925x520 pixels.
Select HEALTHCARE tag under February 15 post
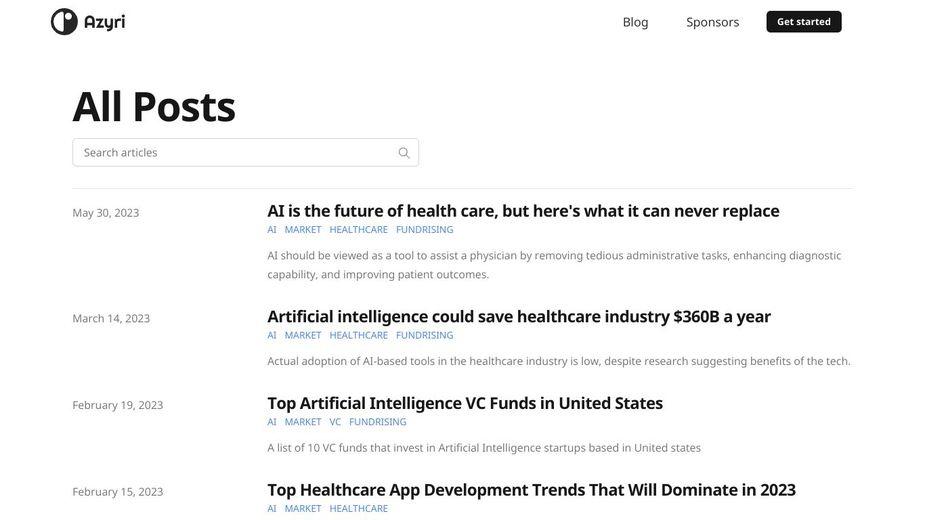coord(359,509)
